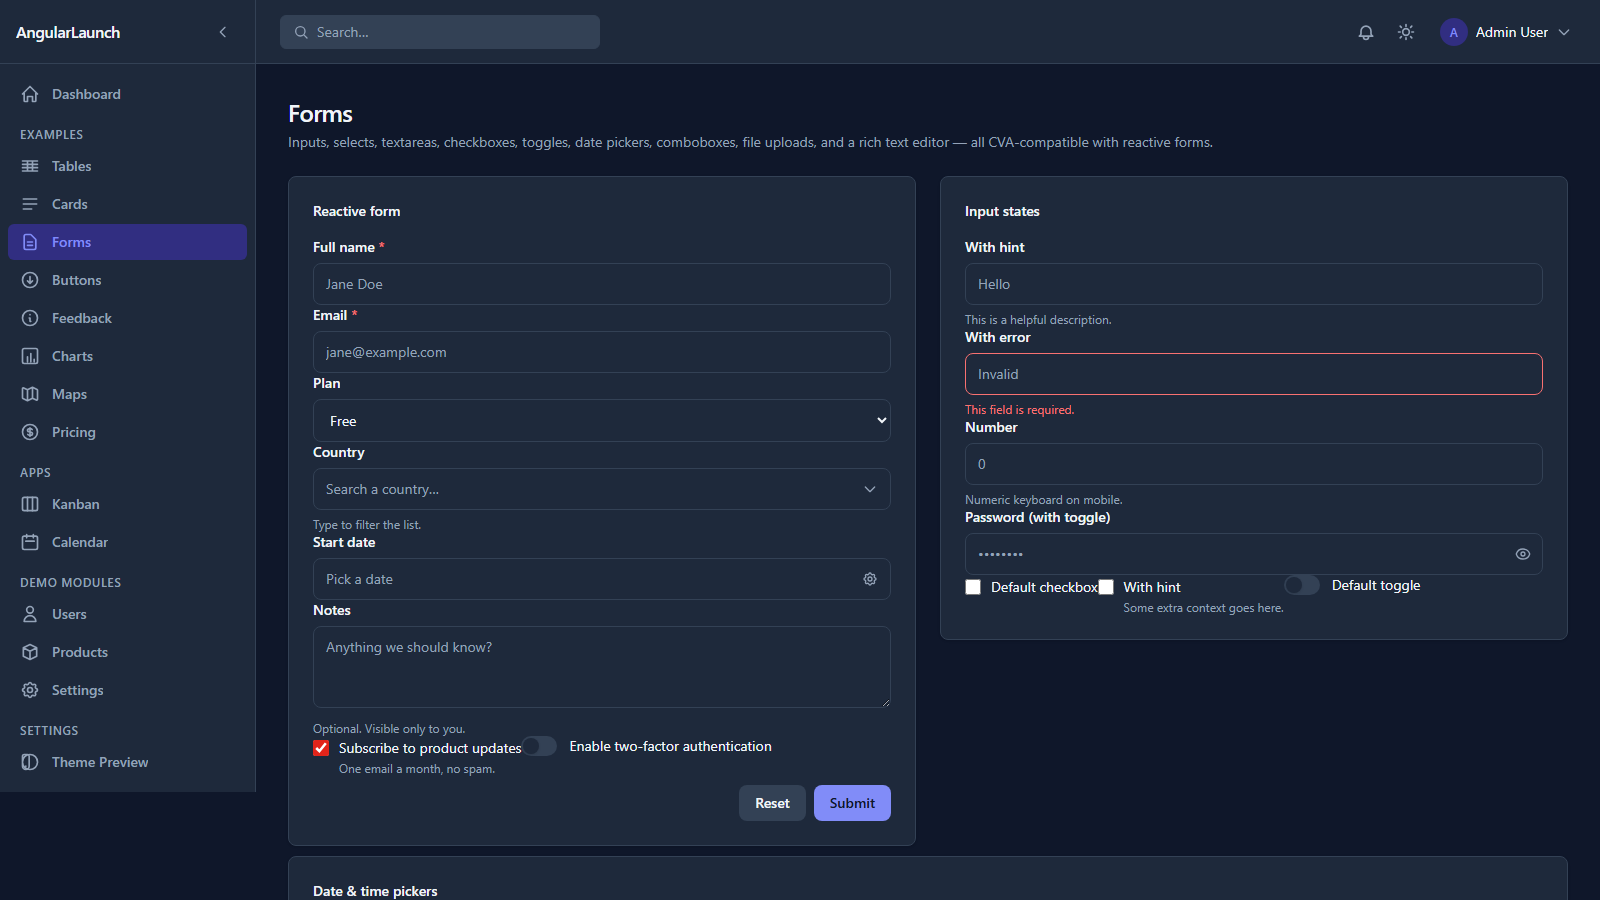Uncheck Subscribe to product updates checkbox
The image size is (1600, 900).
(321, 748)
